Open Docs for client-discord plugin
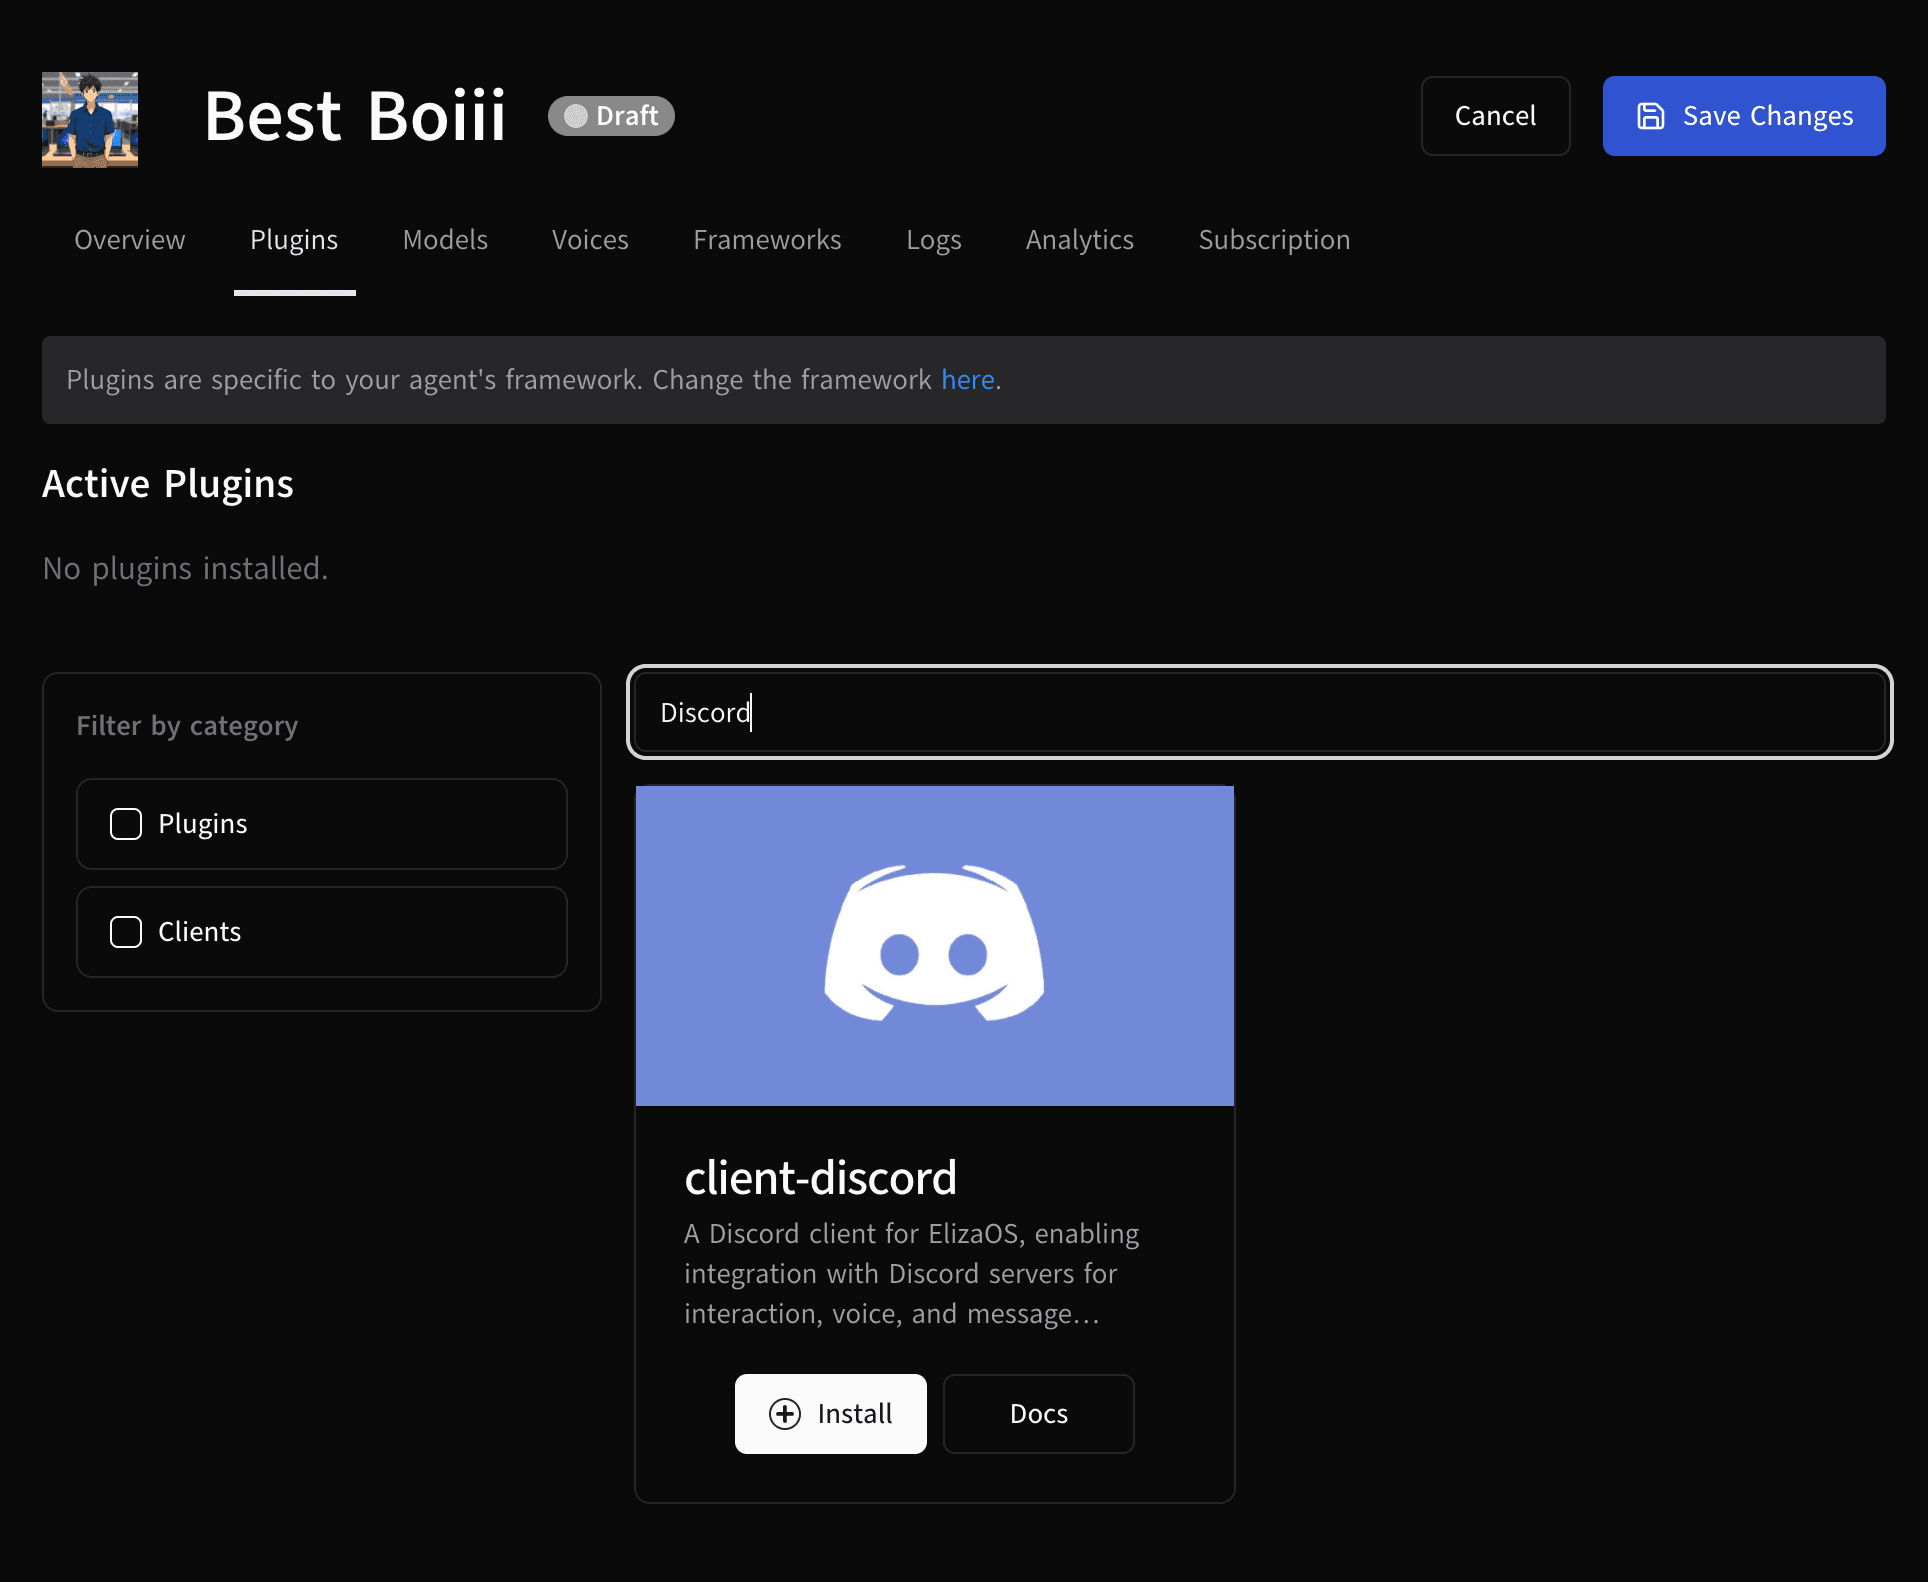The height and width of the screenshot is (1582, 1928). 1039,1414
